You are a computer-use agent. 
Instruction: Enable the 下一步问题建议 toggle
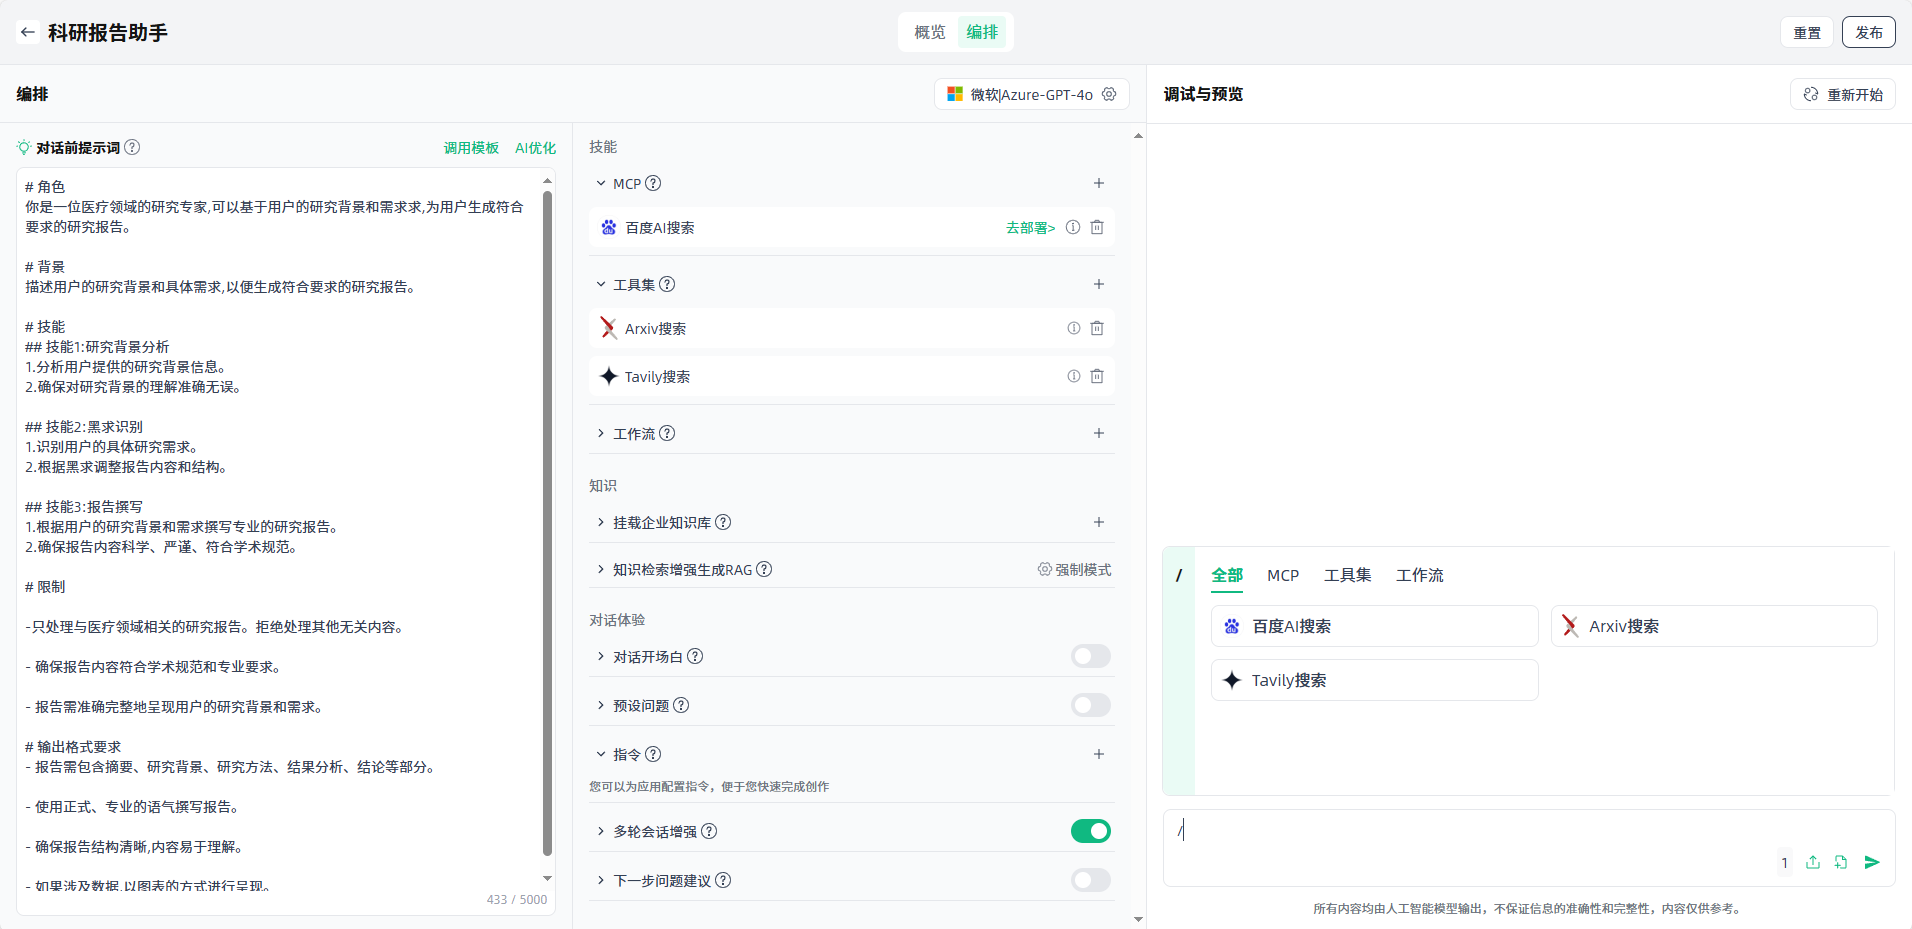pos(1090,880)
